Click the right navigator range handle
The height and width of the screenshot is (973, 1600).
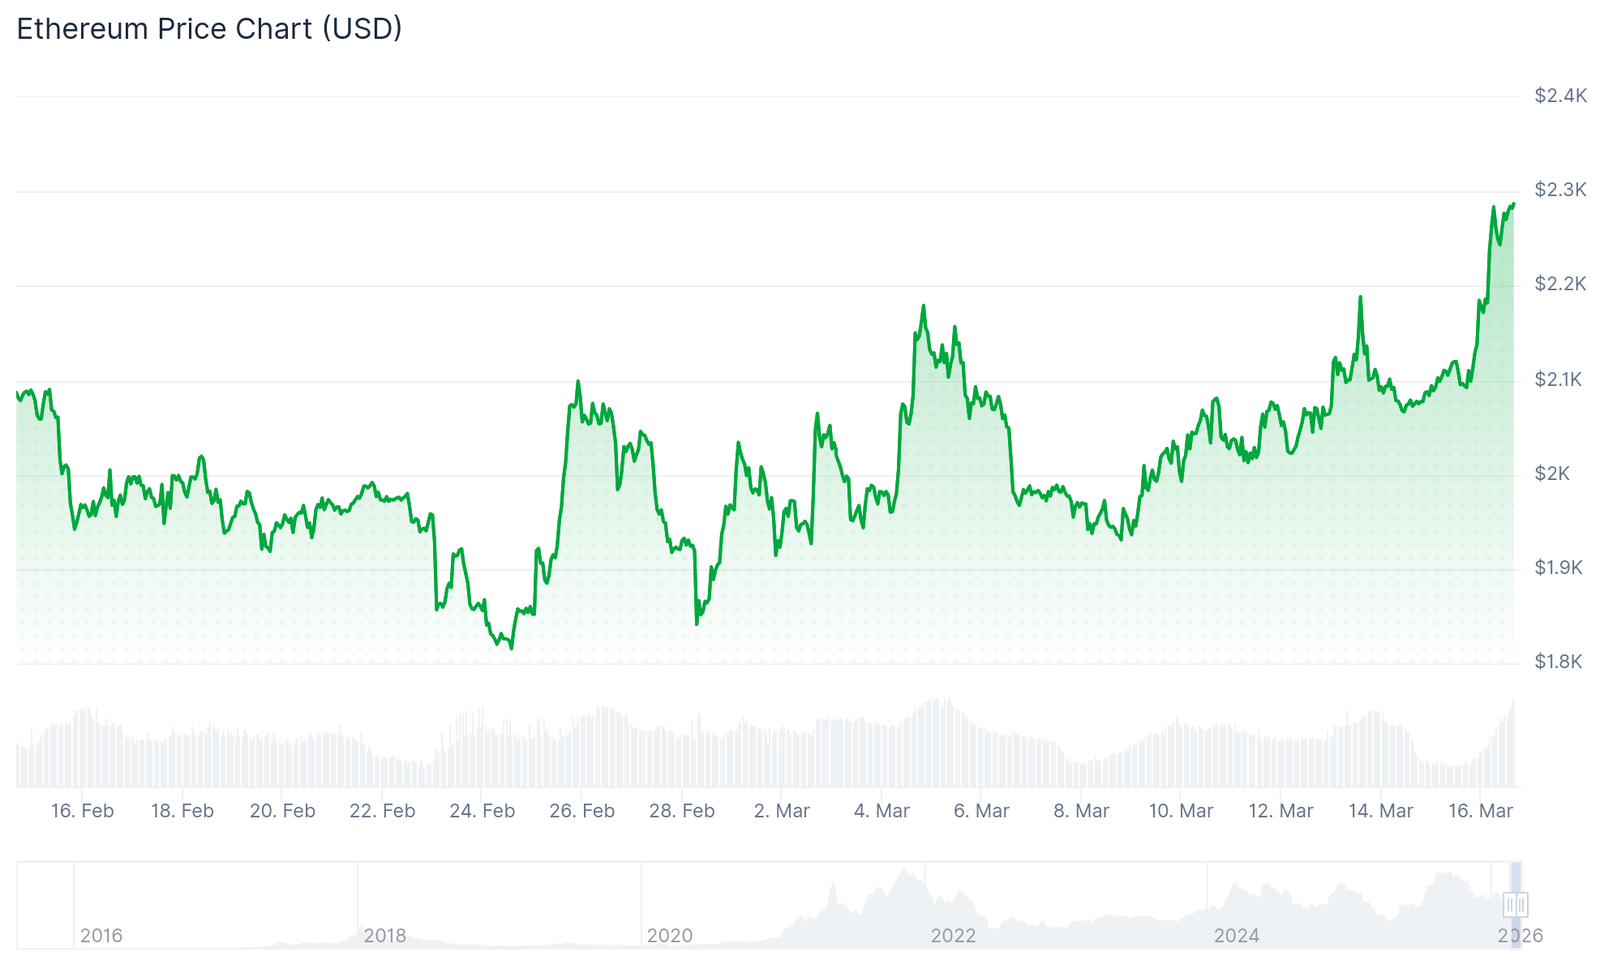point(1522,905)
